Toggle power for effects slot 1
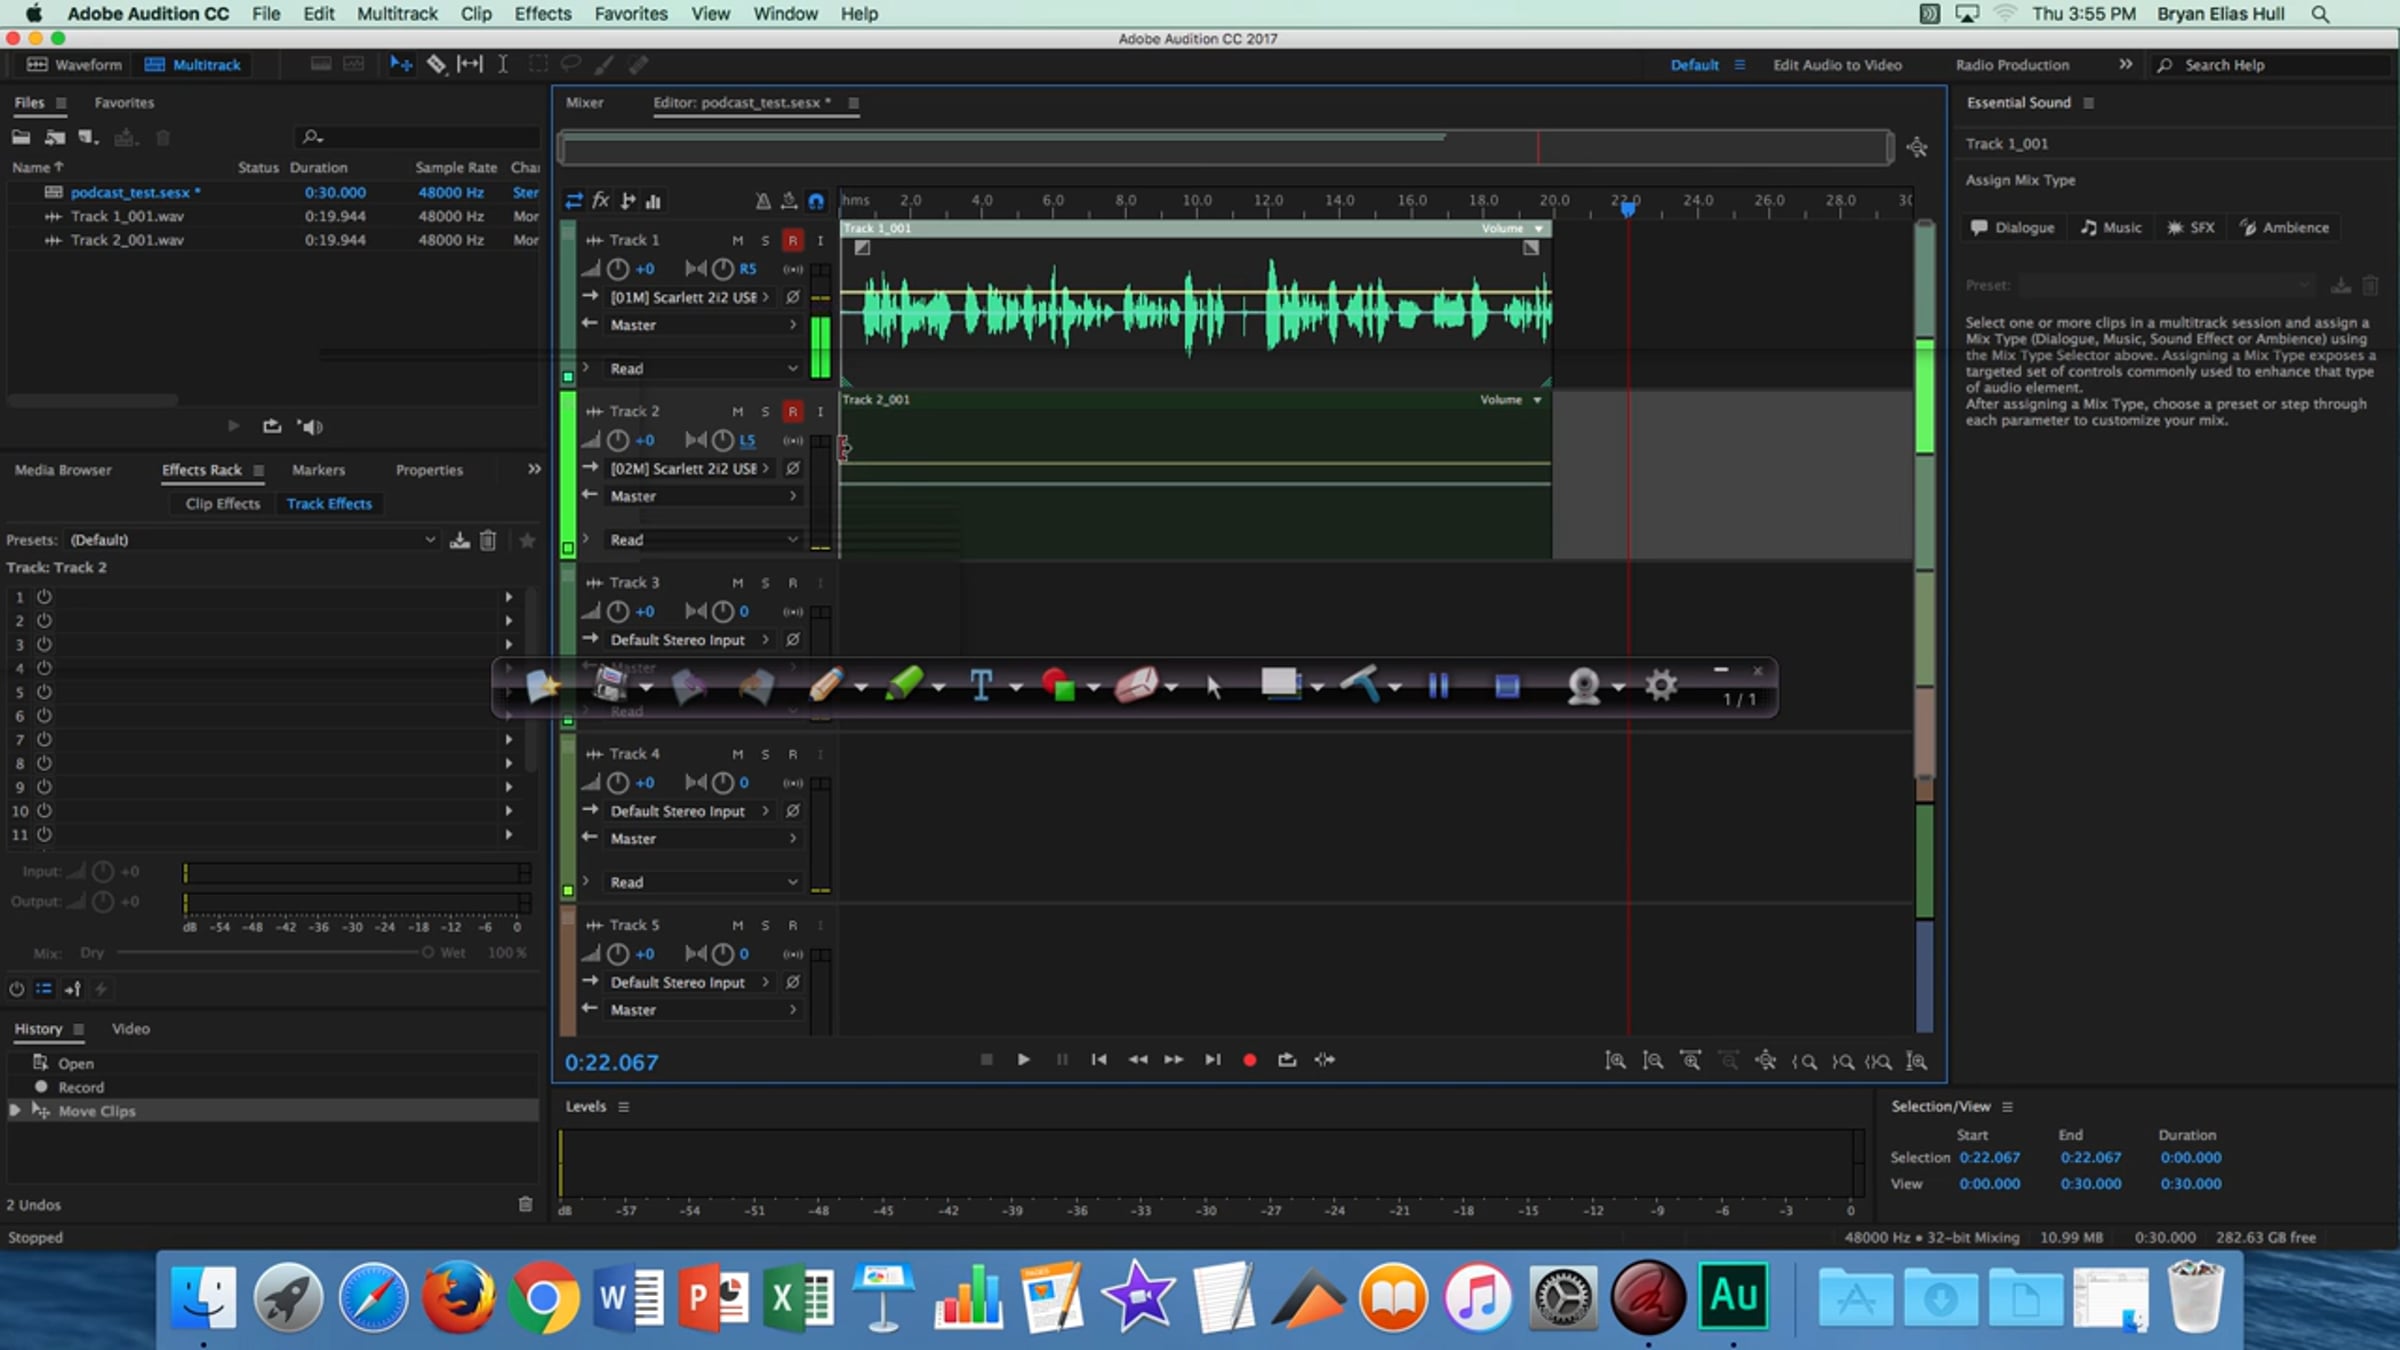This screenshot has width=2400, height=1350. click(44, 596)
